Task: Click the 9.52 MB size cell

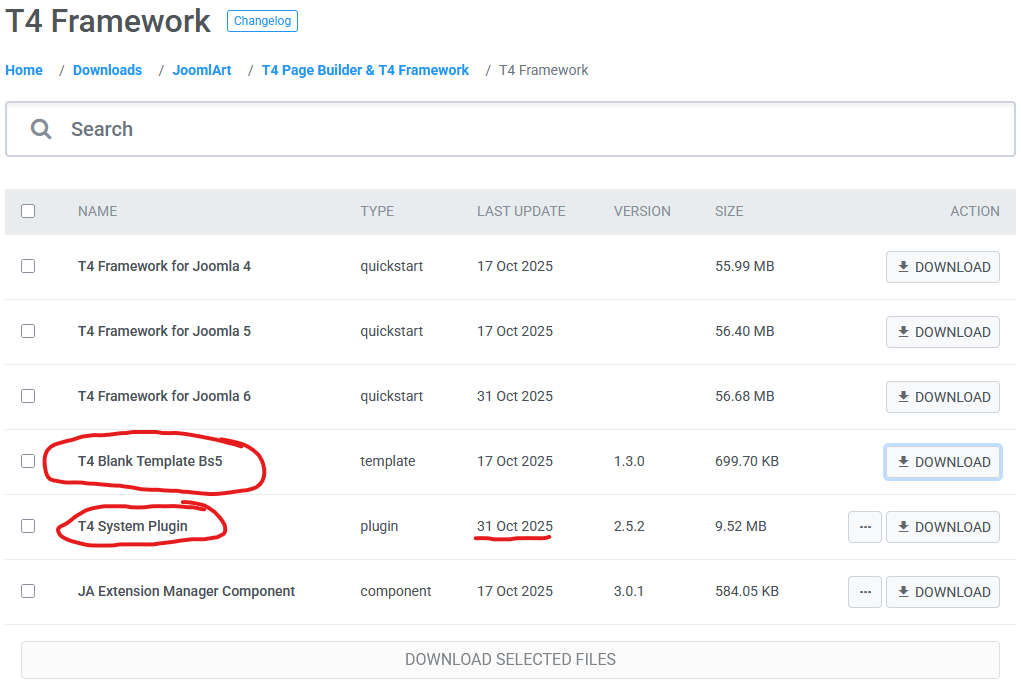Action: coord(740,526)
